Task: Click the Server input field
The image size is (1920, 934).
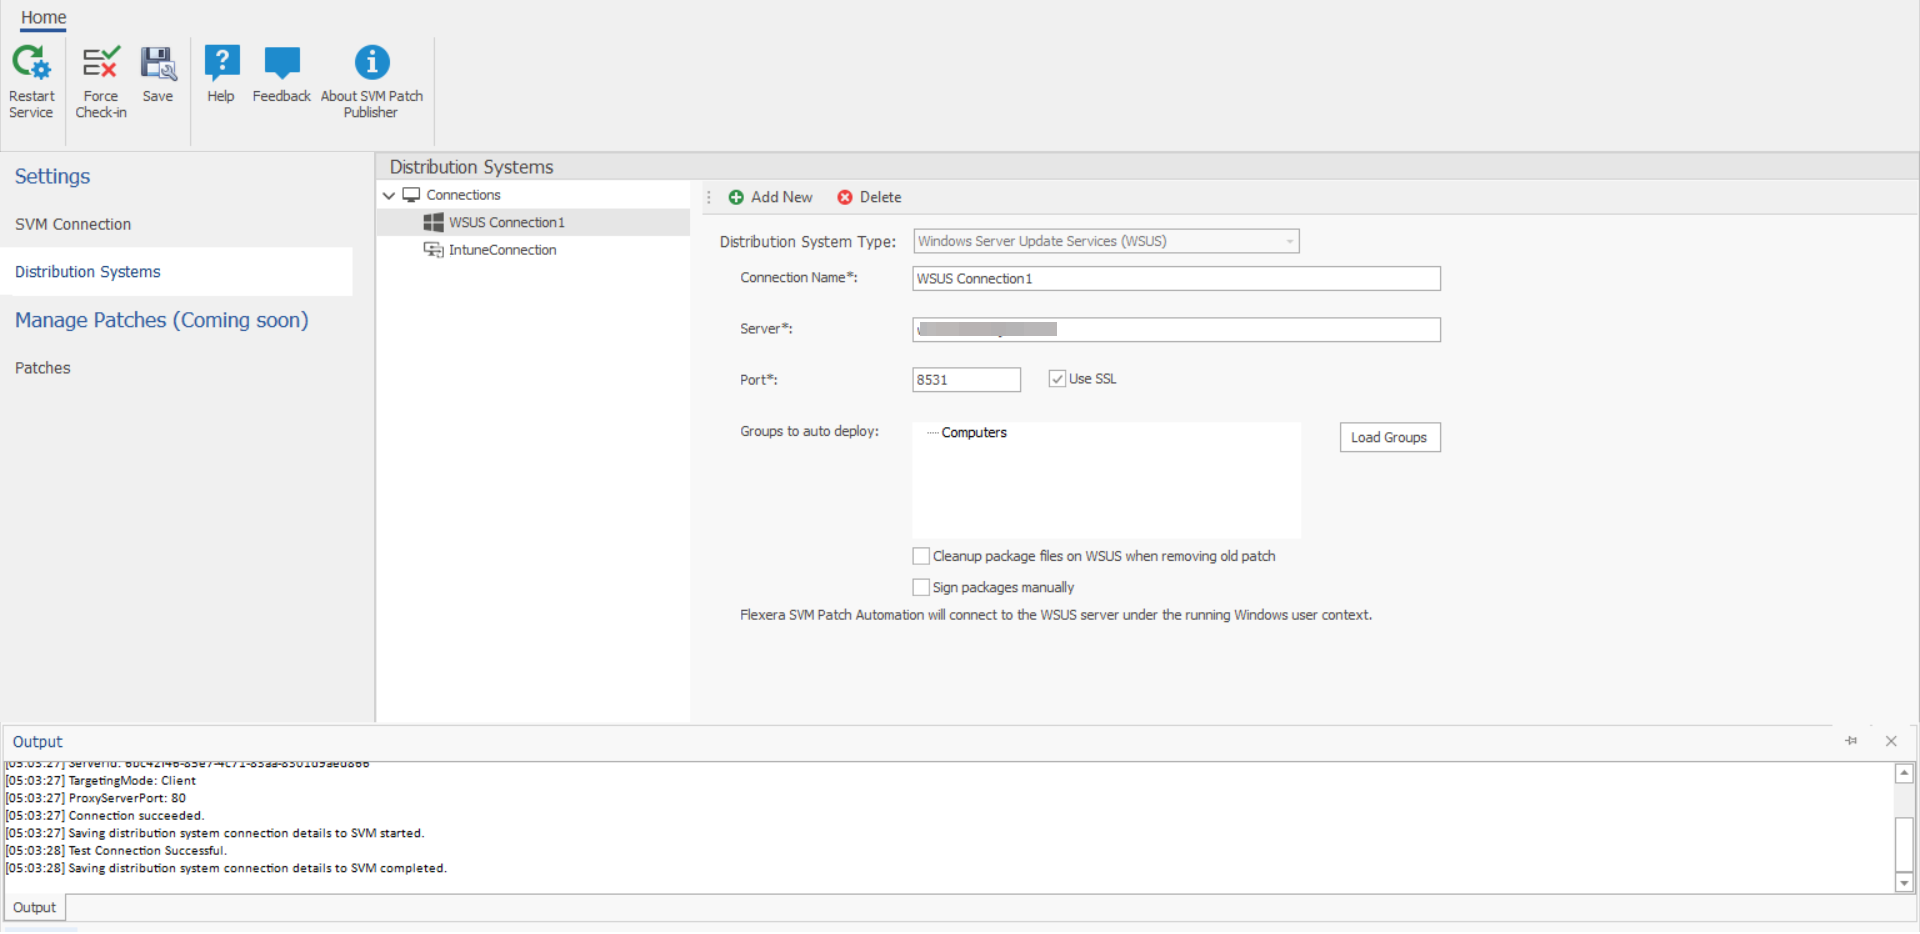Action: 1176,329
